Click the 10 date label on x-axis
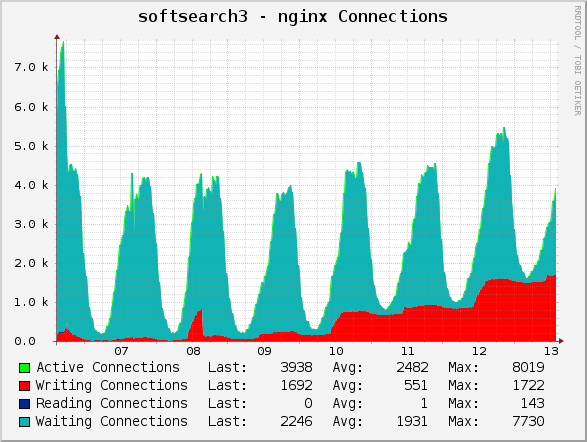This screenshot has height=442, width=587. click(x=336, y=351)
